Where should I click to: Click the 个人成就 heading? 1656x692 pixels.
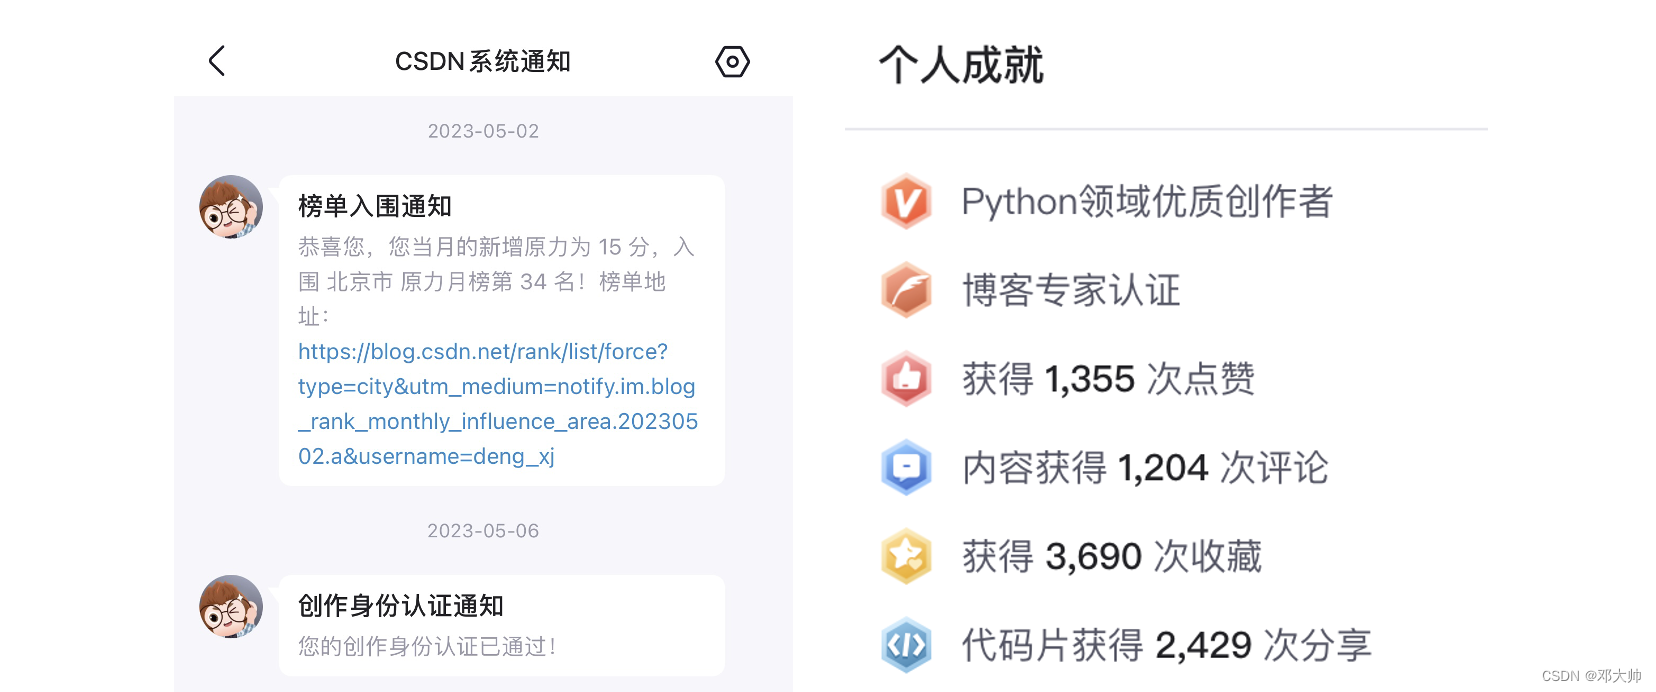point(961,65)
